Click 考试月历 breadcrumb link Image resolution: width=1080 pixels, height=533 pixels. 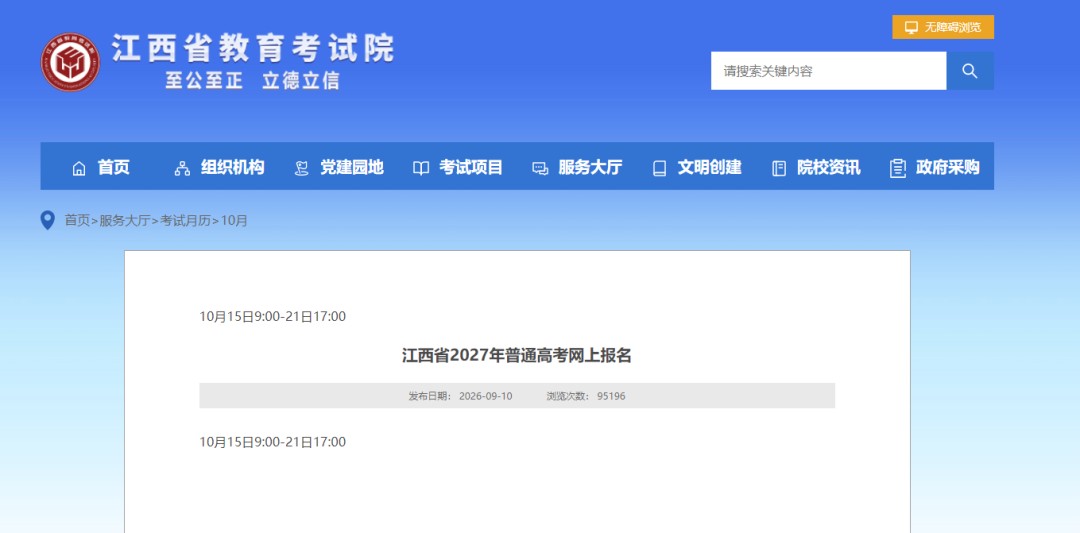click(186, 220)
